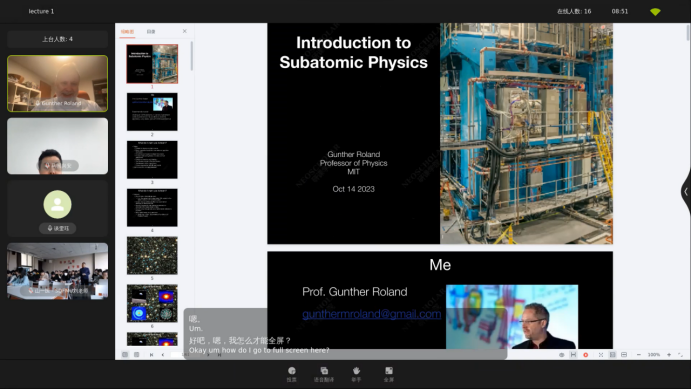Zoom in with the plus icon
Screen dimensions: 693x390
click(x=669, y=355)
